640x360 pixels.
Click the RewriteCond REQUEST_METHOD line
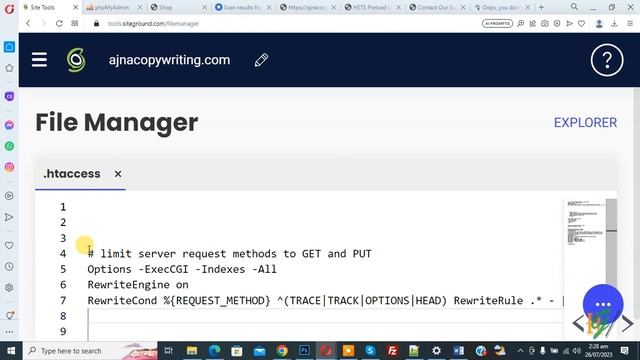pyautogui.click(x=325, y=301)
